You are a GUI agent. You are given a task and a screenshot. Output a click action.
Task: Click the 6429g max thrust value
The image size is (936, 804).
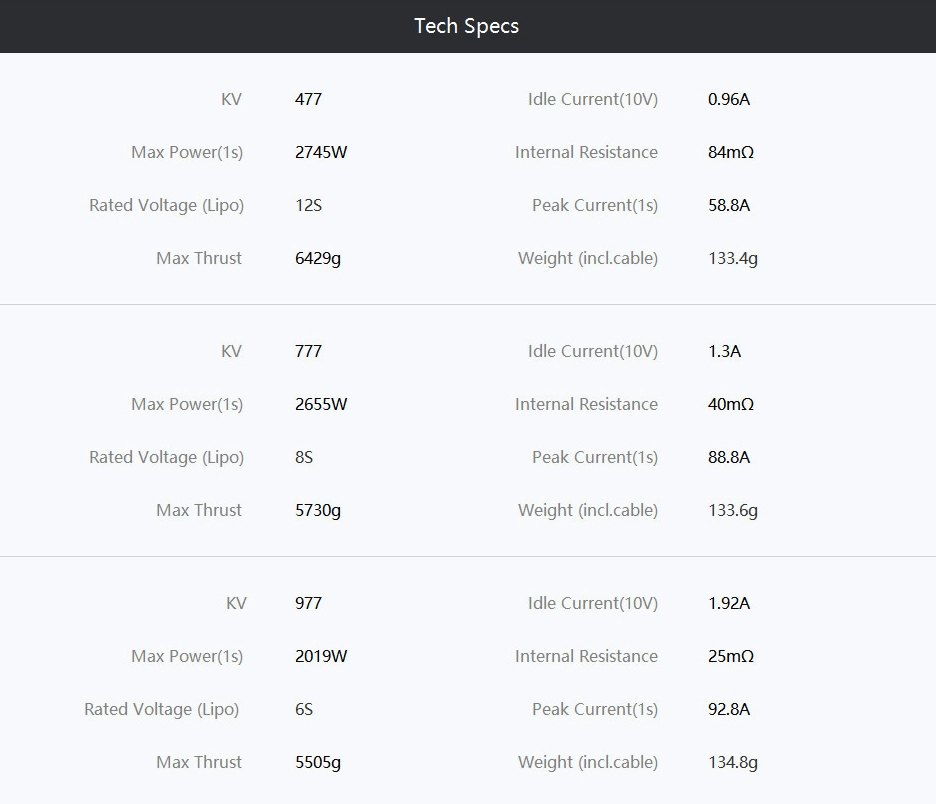tap(318, 258)
